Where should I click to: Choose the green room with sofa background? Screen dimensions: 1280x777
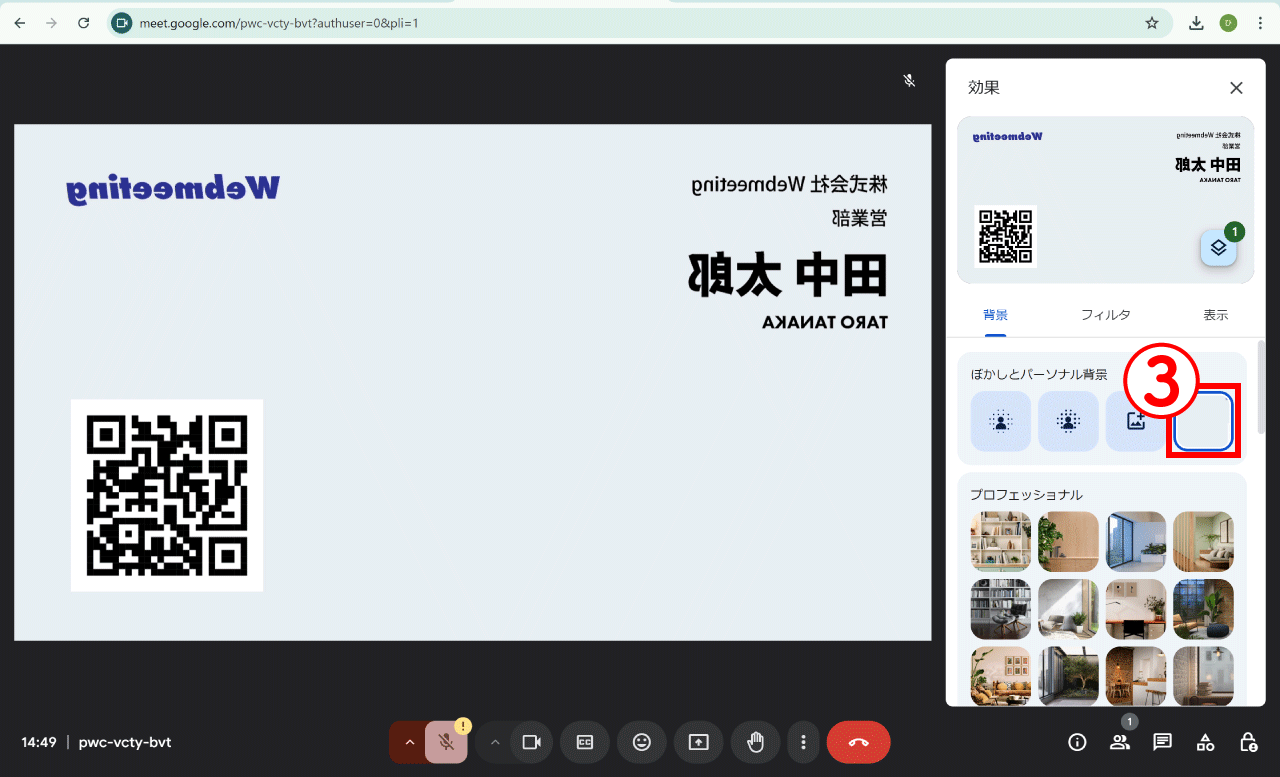point(1203,542)
